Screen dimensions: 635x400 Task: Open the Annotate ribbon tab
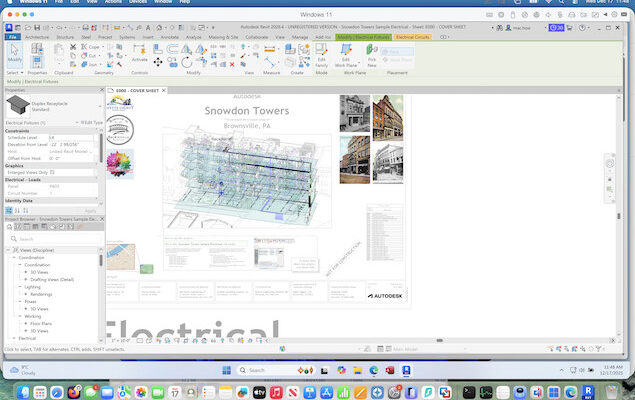point(170,37)
